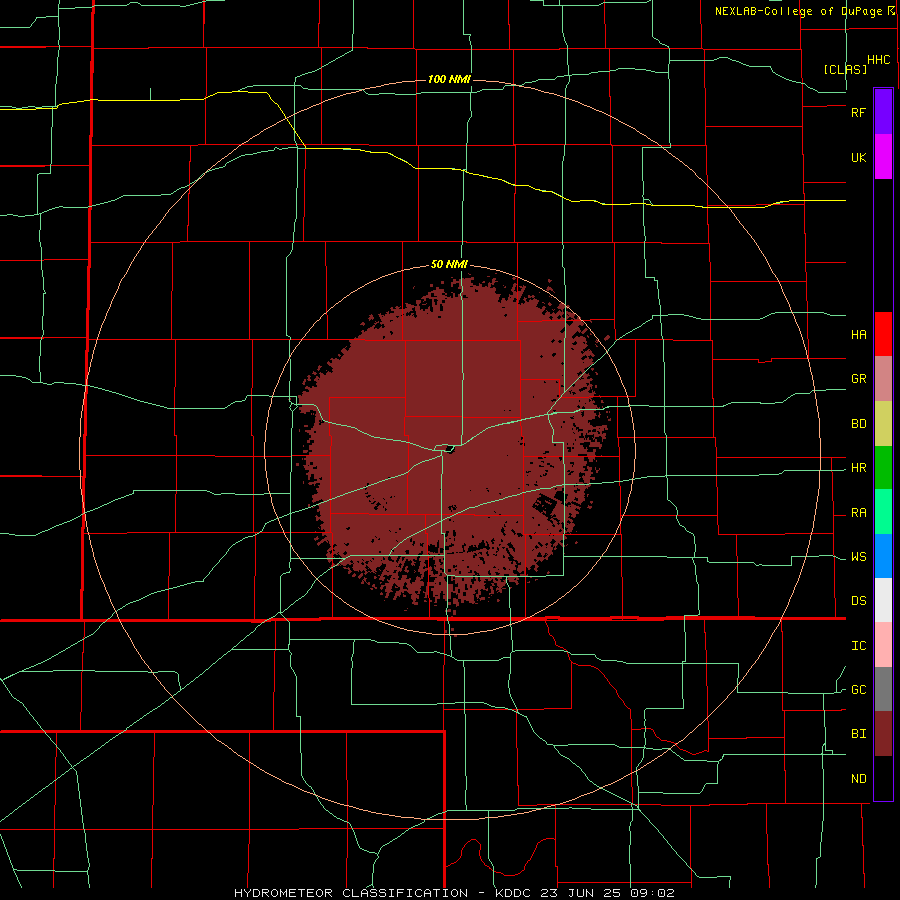Click the "BI" legend label
The width and height of the screenshot is (900, 900).
pos(859,734)
